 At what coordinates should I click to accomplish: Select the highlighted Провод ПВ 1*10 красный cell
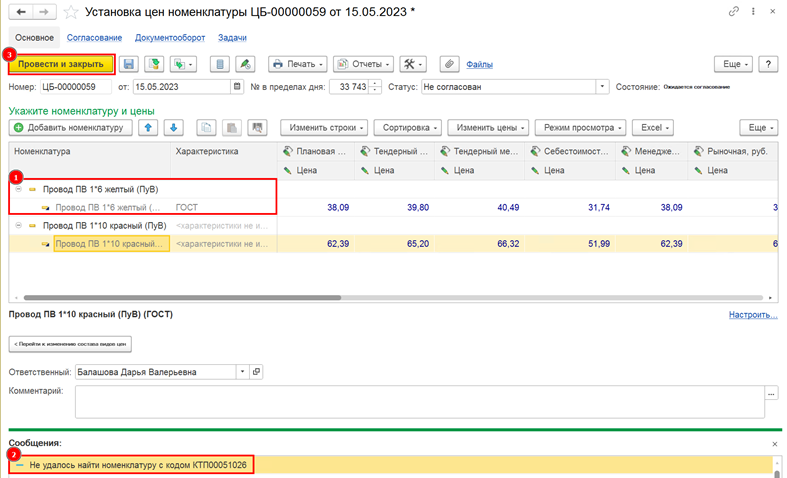point(111,244)
